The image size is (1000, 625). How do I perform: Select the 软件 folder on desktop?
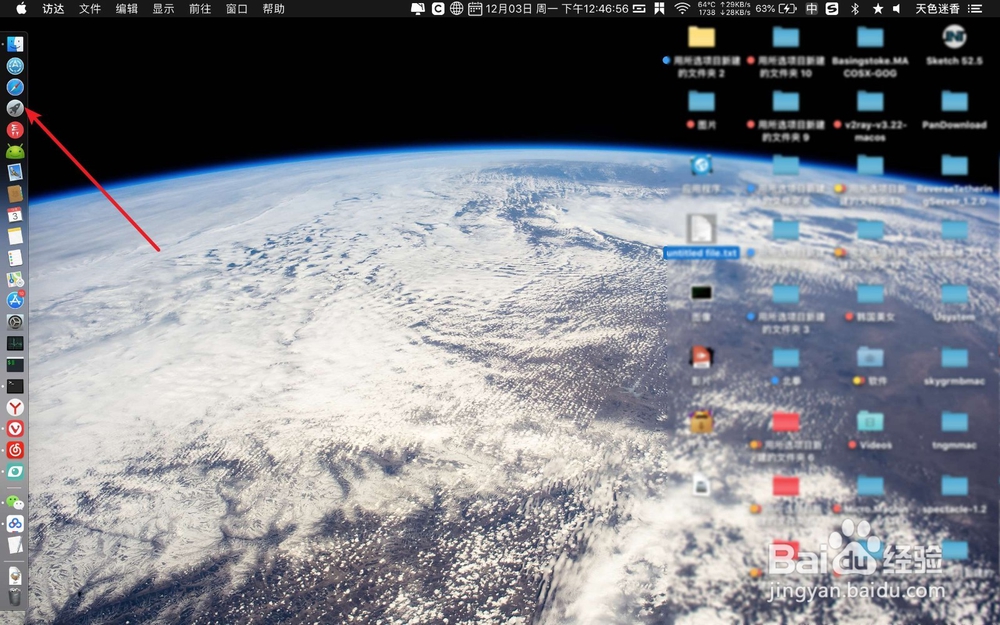870,366
